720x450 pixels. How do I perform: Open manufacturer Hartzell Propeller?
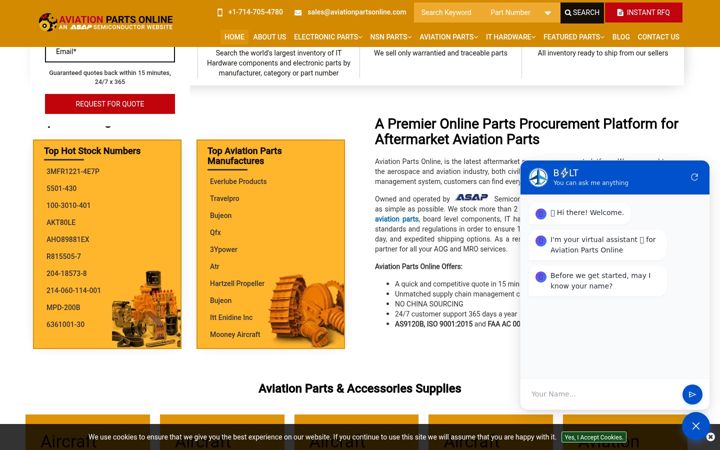click(x=237, y=283)
